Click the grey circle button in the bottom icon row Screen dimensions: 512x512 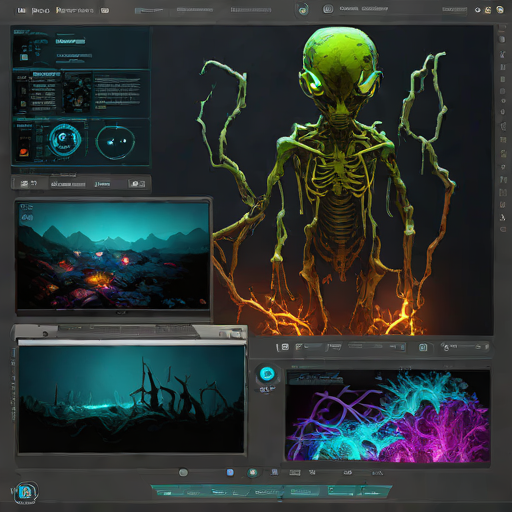[x=183, y=472]
